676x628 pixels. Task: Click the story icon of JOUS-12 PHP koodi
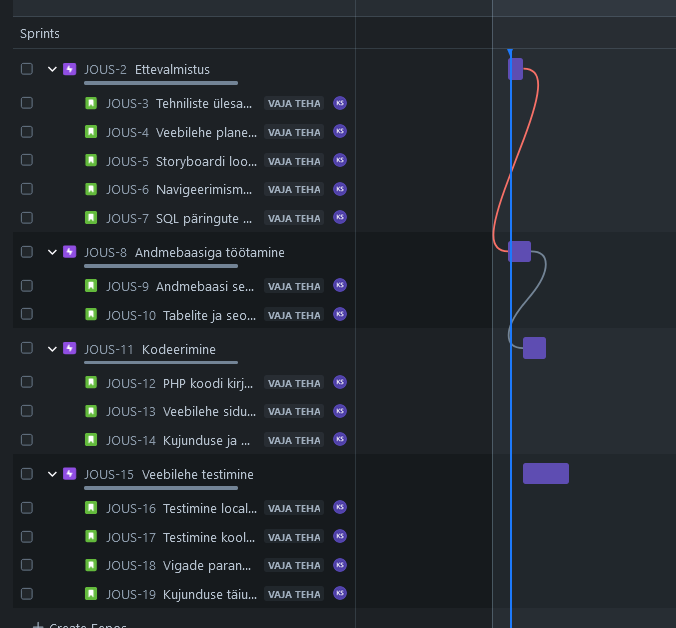tap(91, 382)
